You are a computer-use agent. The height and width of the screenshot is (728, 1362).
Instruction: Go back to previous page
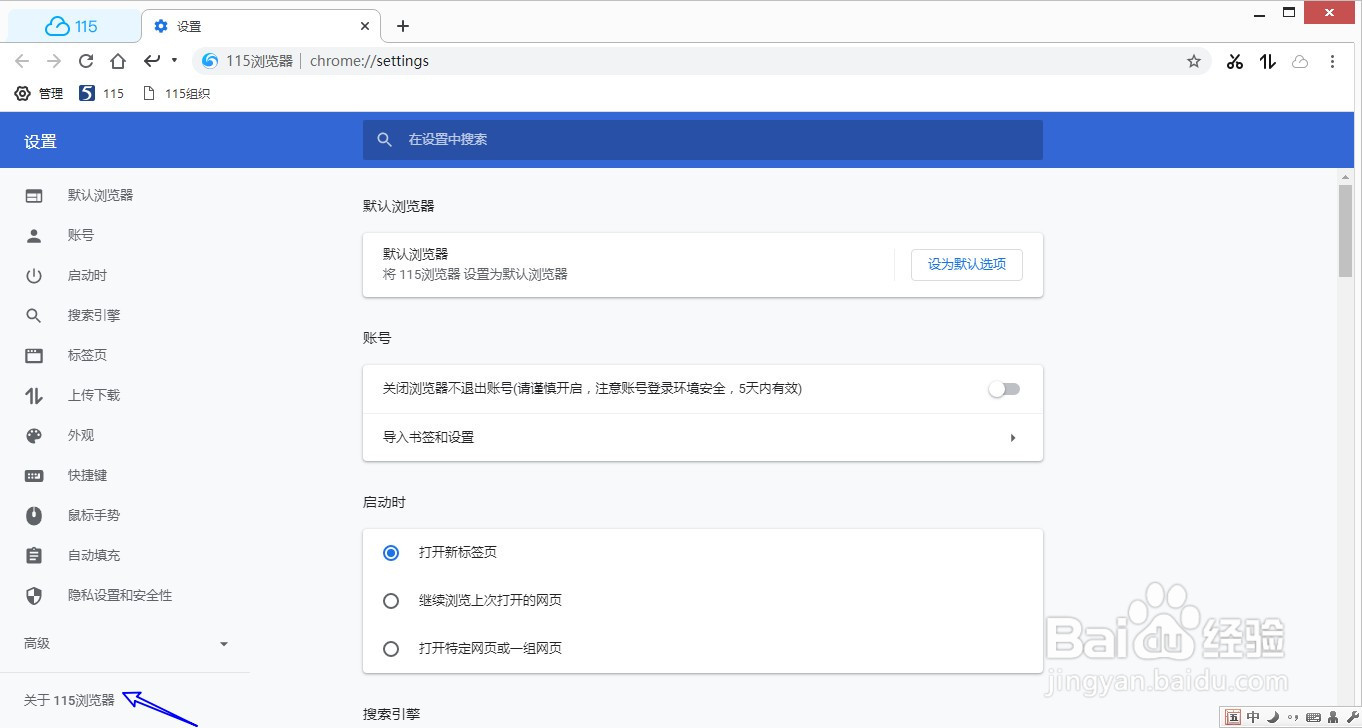click(22, 61)
